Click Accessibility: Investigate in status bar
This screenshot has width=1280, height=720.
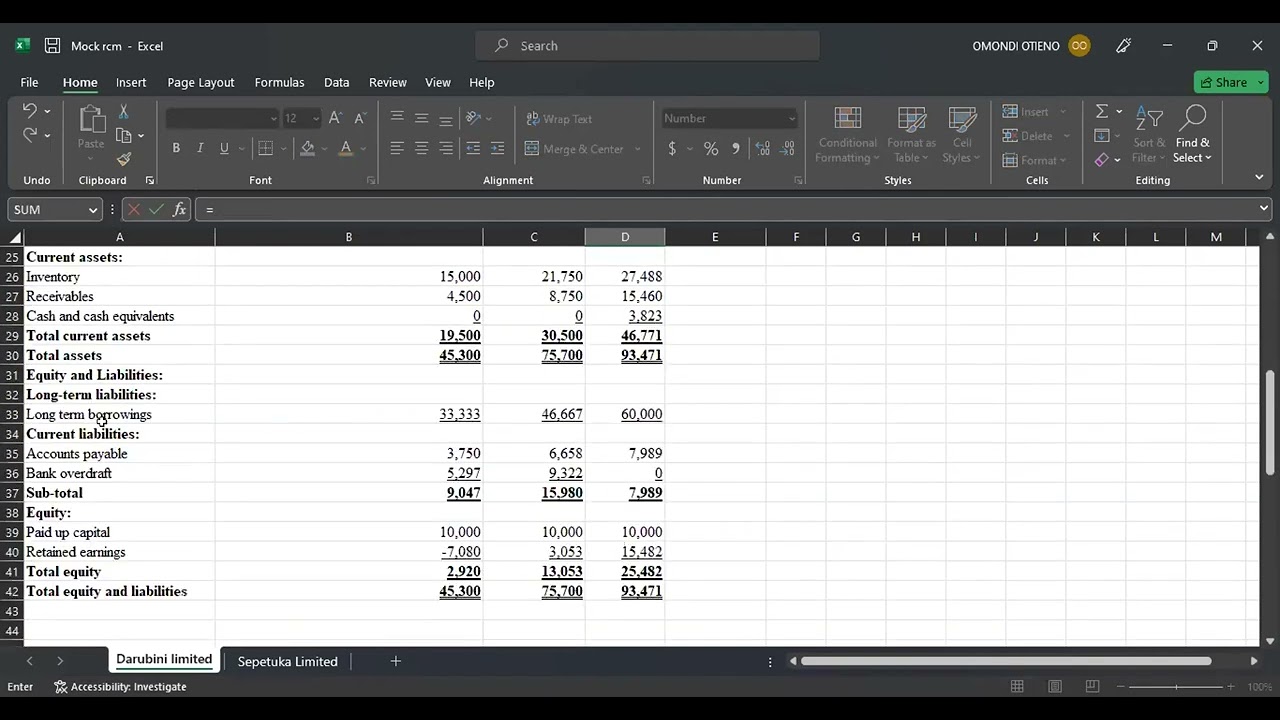pos(120,686)
